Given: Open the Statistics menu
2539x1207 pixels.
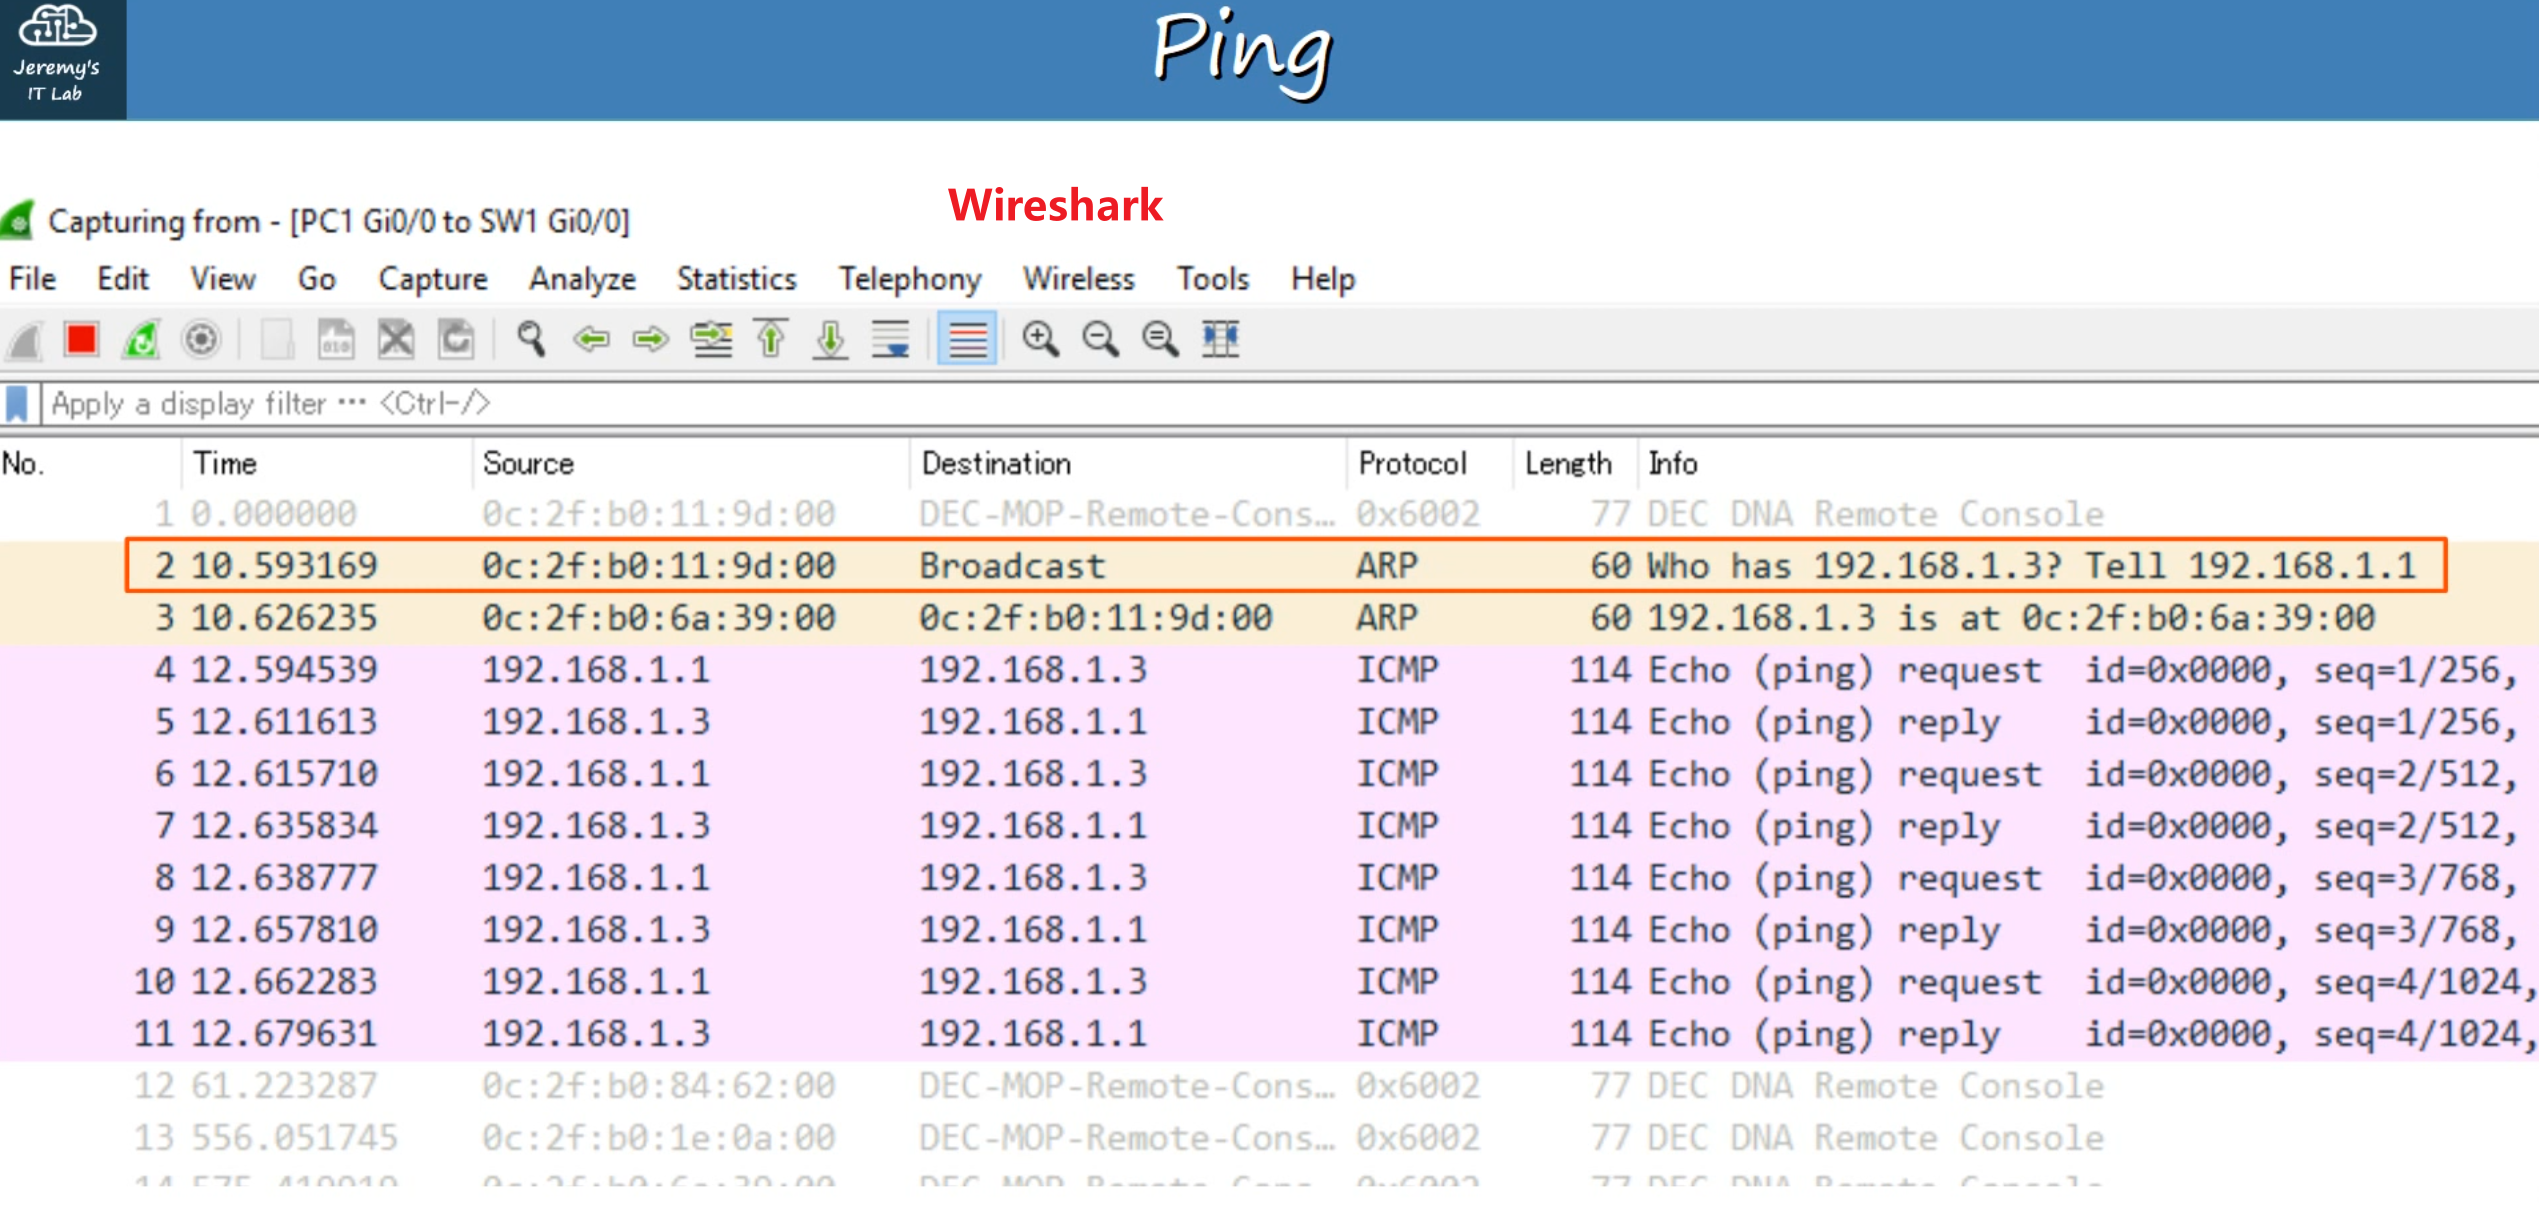Looking at the screenshot, I should [736, 279].
